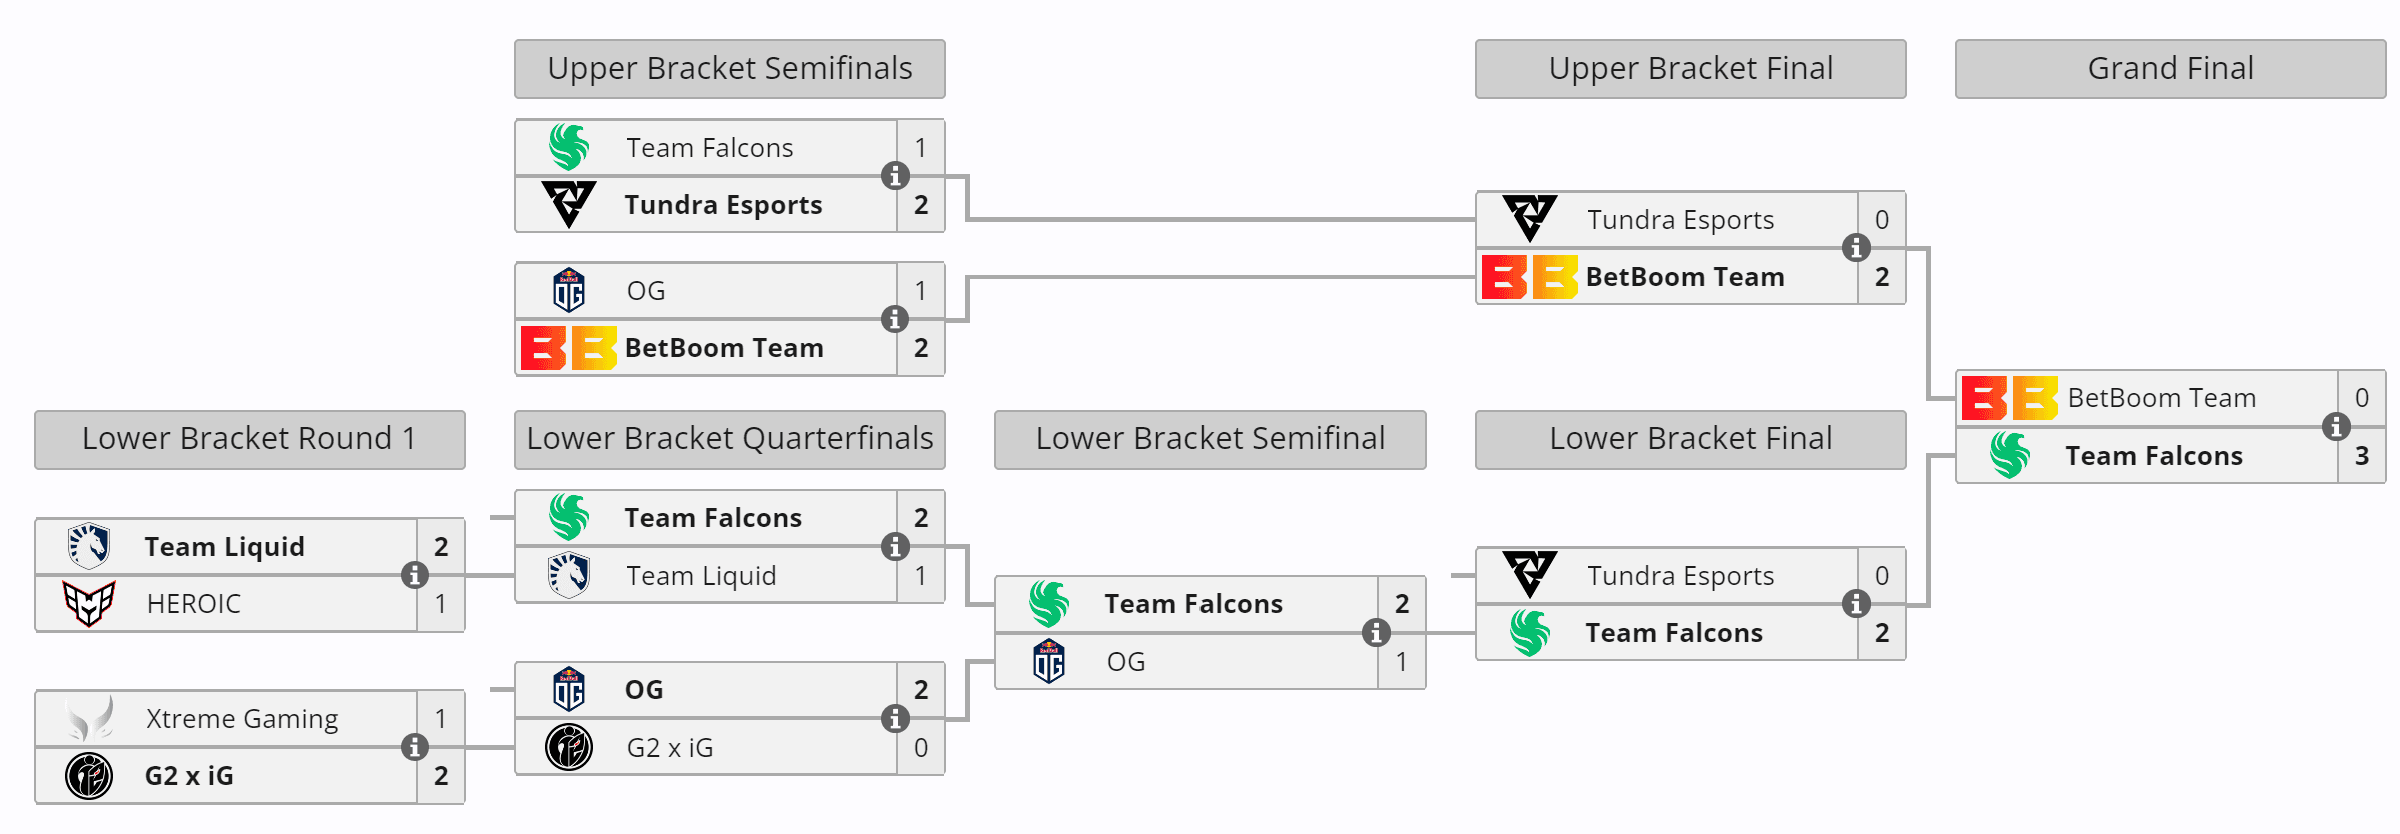This screenshot has height=834, width=2400.
Task: Click info icon for Xtreme Gaming vs G2 x iG
Action: [415, 747]
